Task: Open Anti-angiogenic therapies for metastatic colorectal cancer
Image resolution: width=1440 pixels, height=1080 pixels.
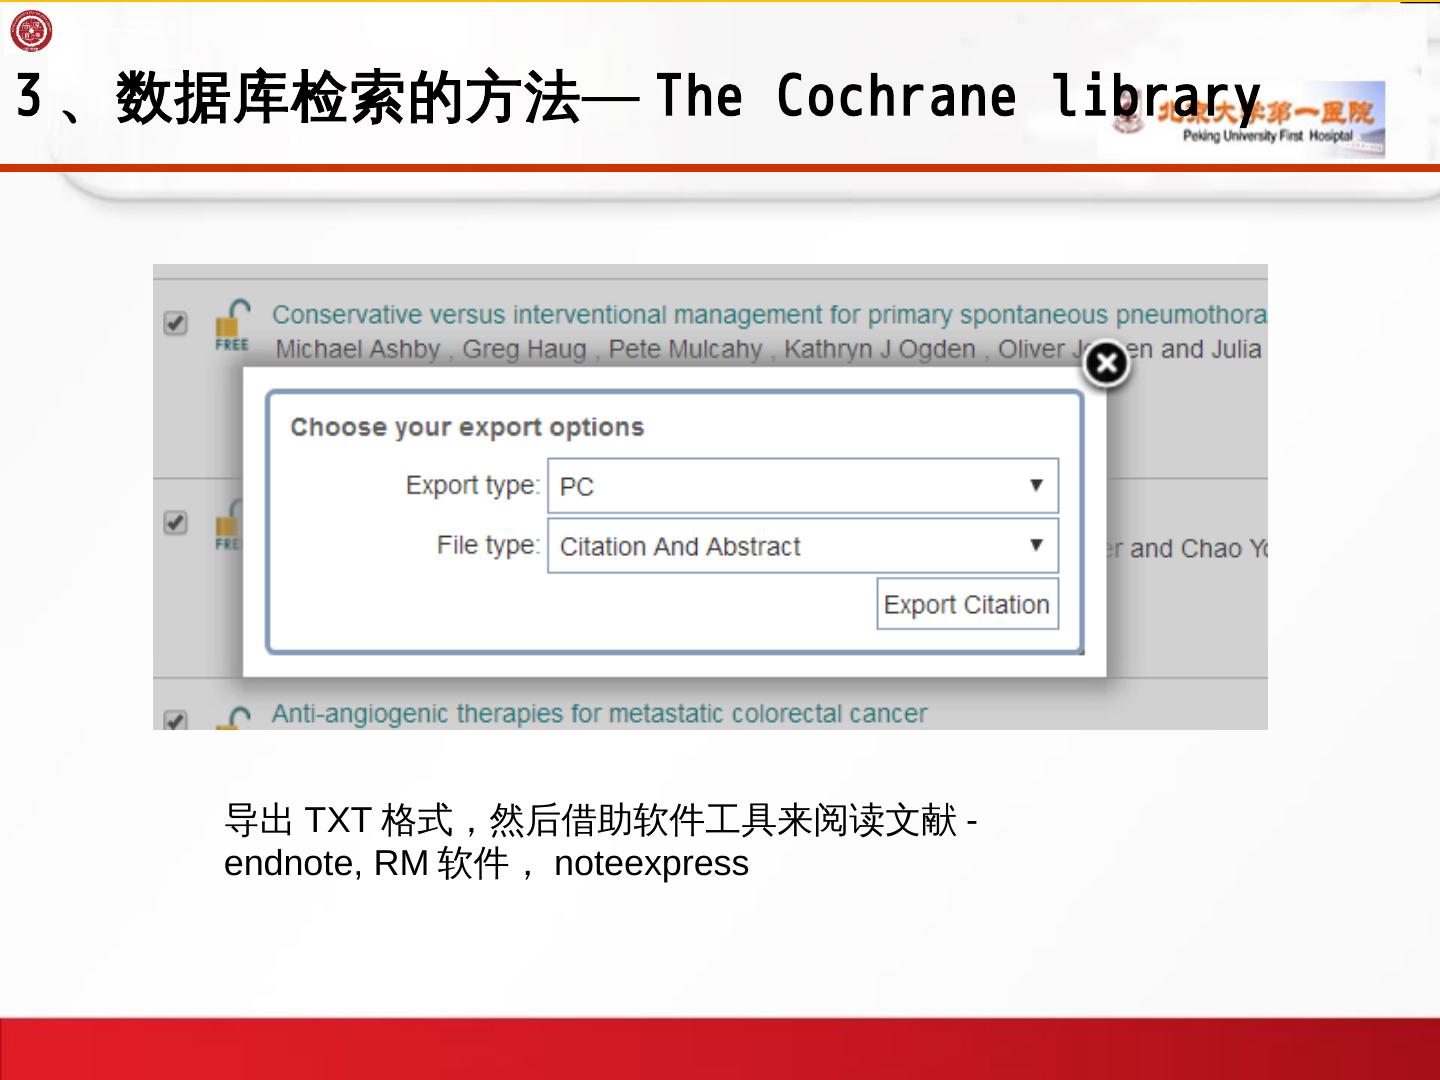Action: tap(599, 713)
